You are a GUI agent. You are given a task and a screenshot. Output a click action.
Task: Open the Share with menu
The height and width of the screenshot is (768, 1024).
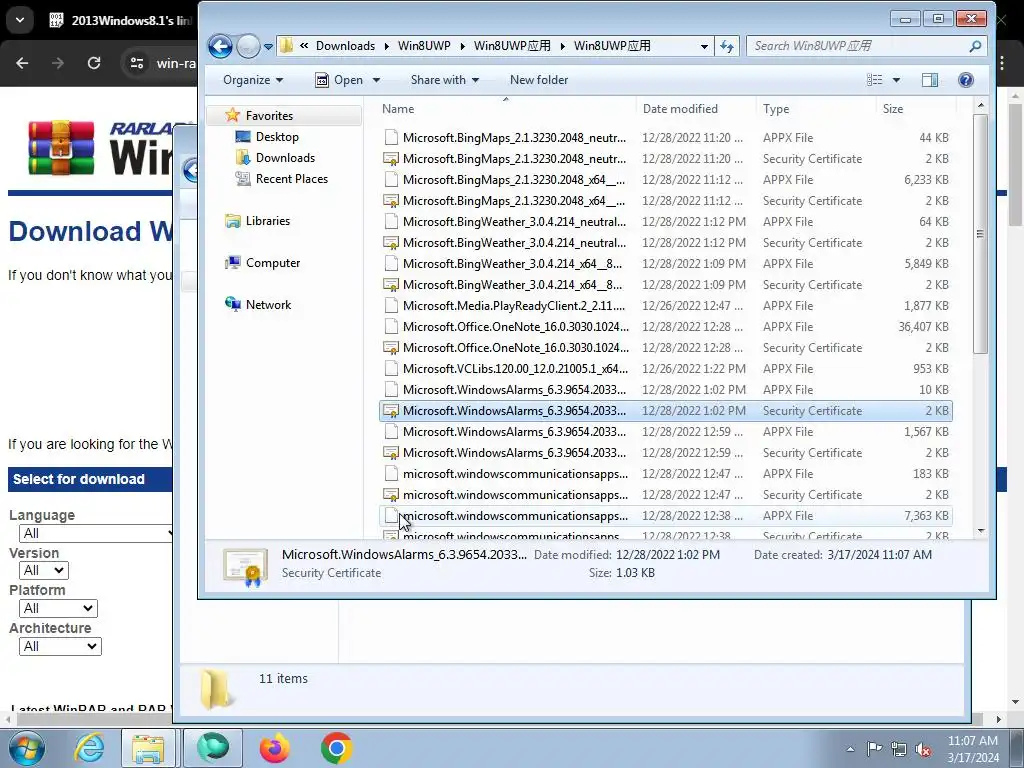coord(444,80)
